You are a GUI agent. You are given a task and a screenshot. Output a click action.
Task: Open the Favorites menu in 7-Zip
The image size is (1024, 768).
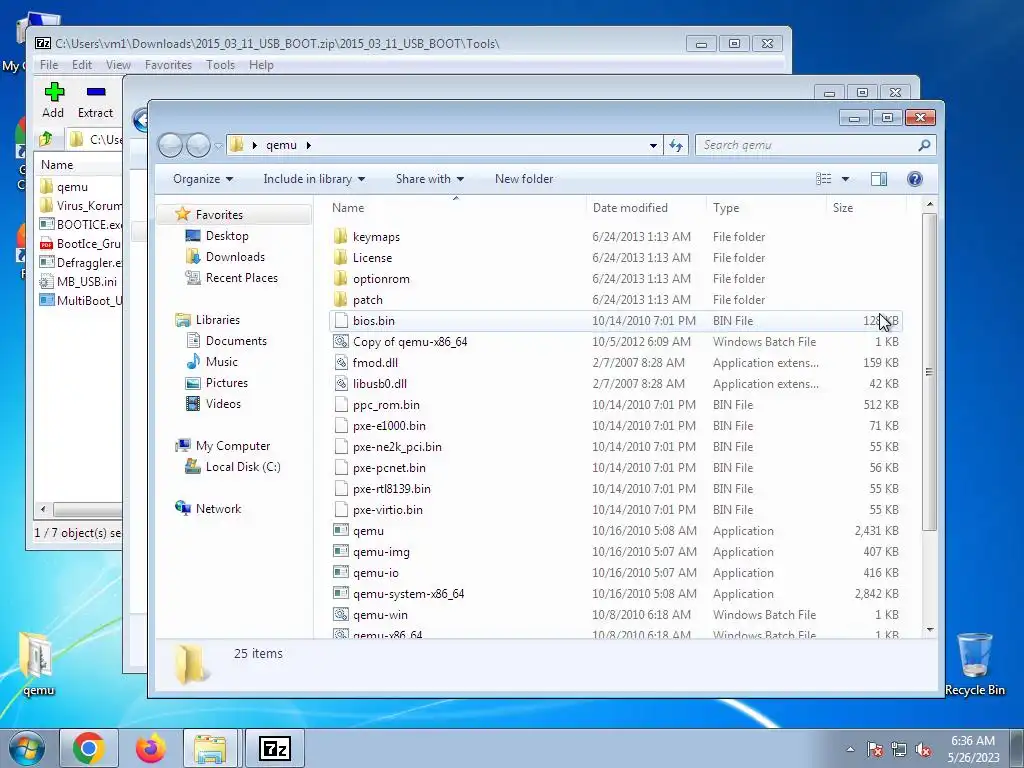168,65
